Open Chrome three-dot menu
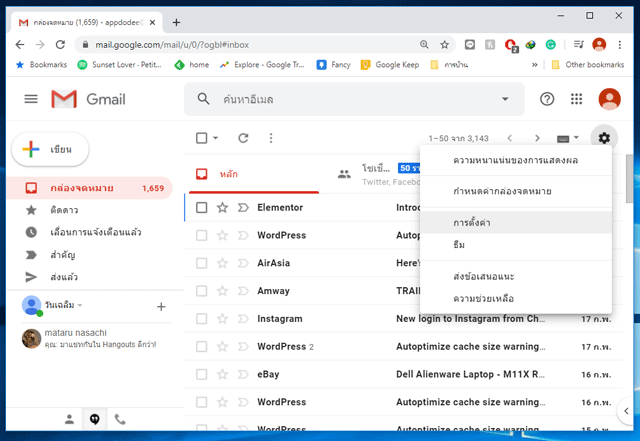640x441 pixels. (x=620, y=45)
